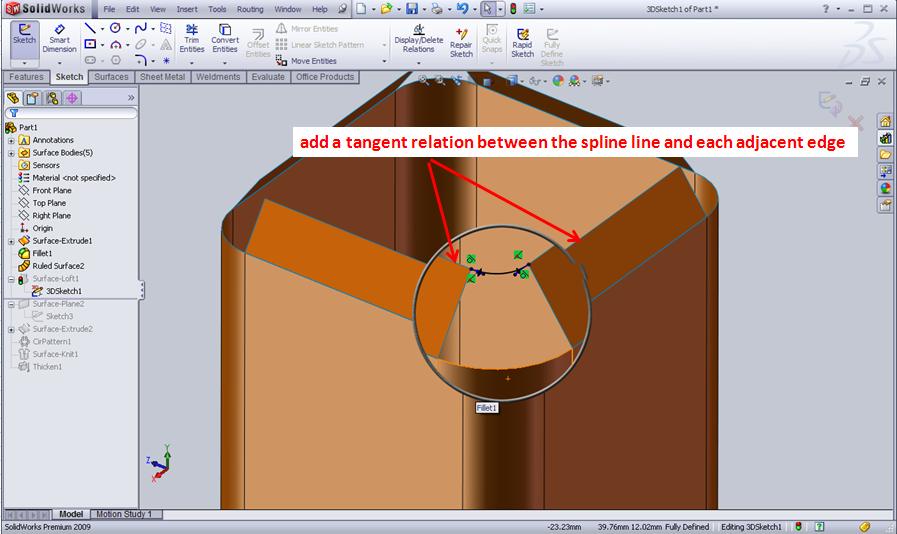The width and height of the screenshot is (897, 534).
Task: Open the Trim Entities dropdown arrow
Action: point(192,62)
